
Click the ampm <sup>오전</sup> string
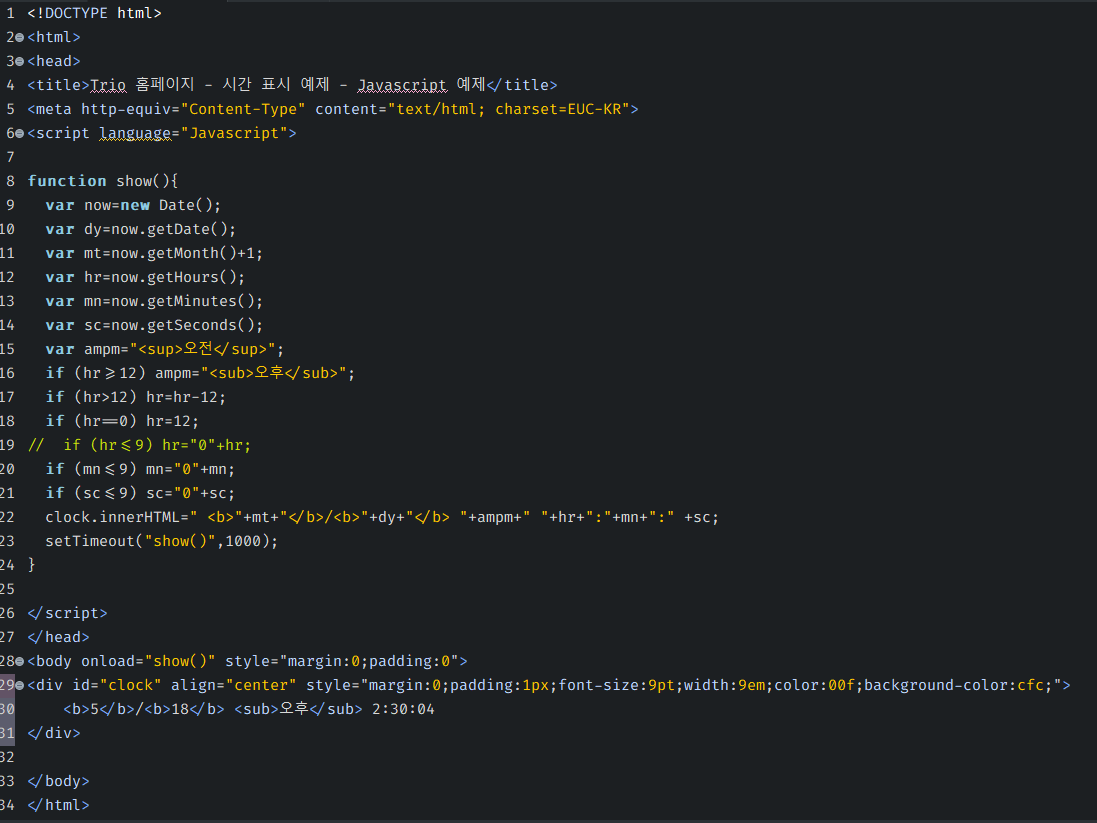point(203,349)
